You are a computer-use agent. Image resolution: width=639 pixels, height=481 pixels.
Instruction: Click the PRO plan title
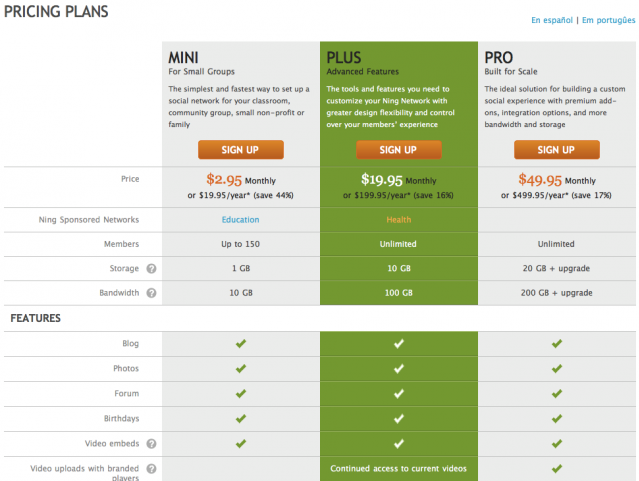(x=499, y=58)
